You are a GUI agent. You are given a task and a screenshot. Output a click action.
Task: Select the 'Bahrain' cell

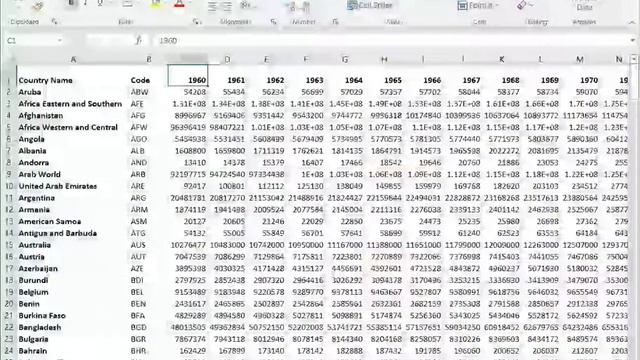click(33, 351)
